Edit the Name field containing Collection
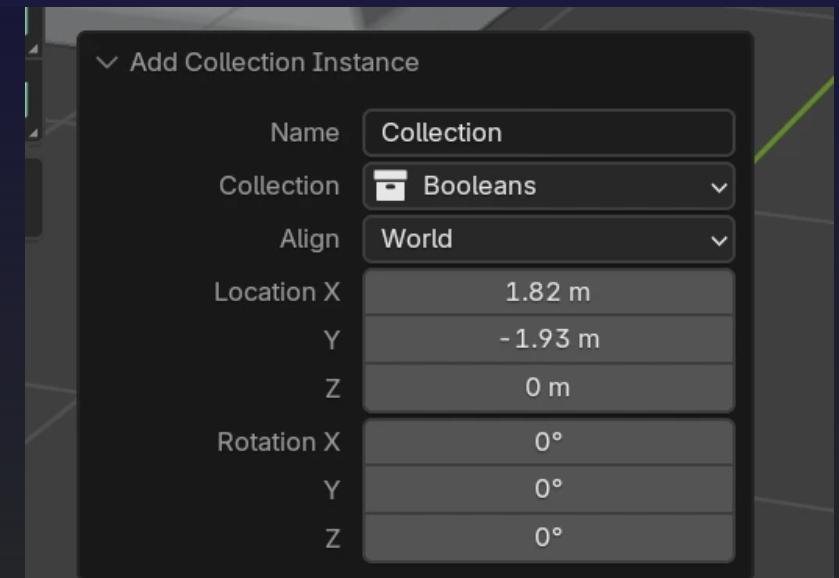 [x=548, y=133]
